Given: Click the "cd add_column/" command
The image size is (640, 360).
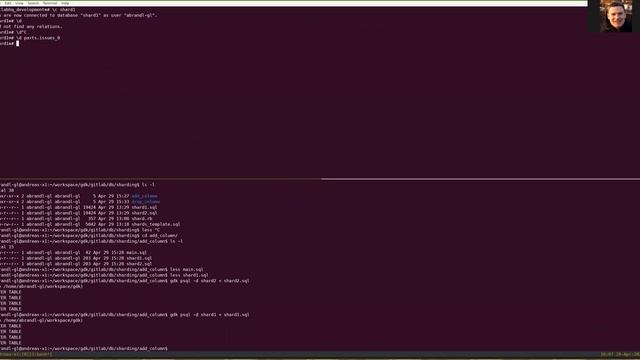Looking at the screenshot, I should (x=160, y=236).
